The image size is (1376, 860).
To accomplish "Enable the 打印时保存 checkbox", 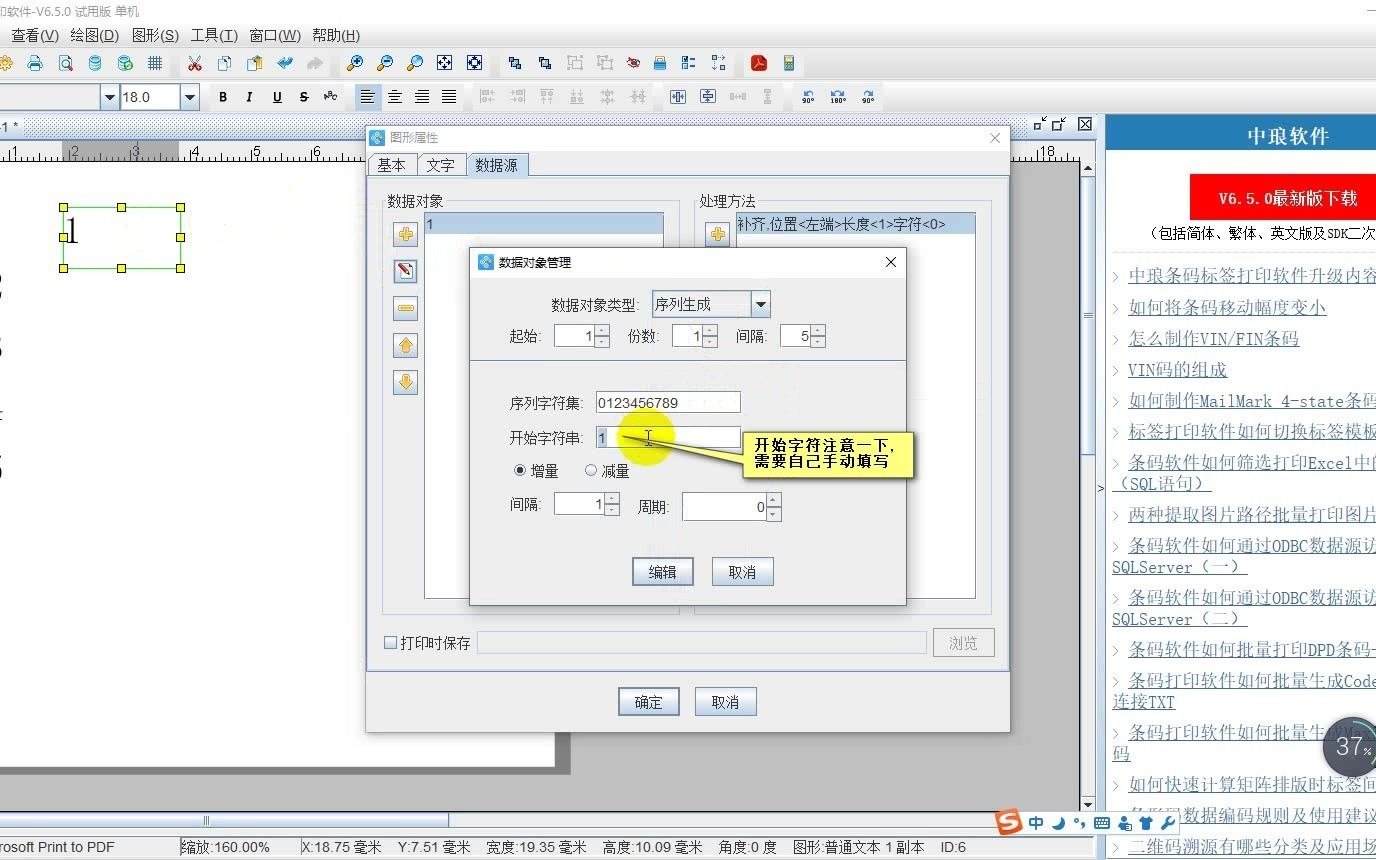I will pos(390,642).
